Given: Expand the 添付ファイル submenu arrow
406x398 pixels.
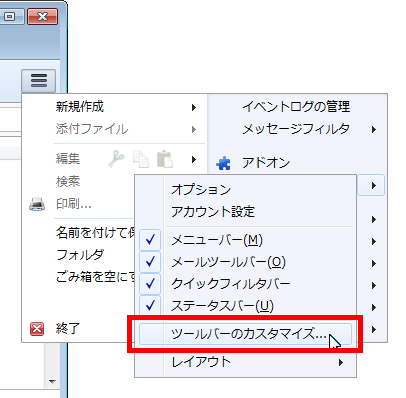Looking at the screenshot, I should 194,129.
